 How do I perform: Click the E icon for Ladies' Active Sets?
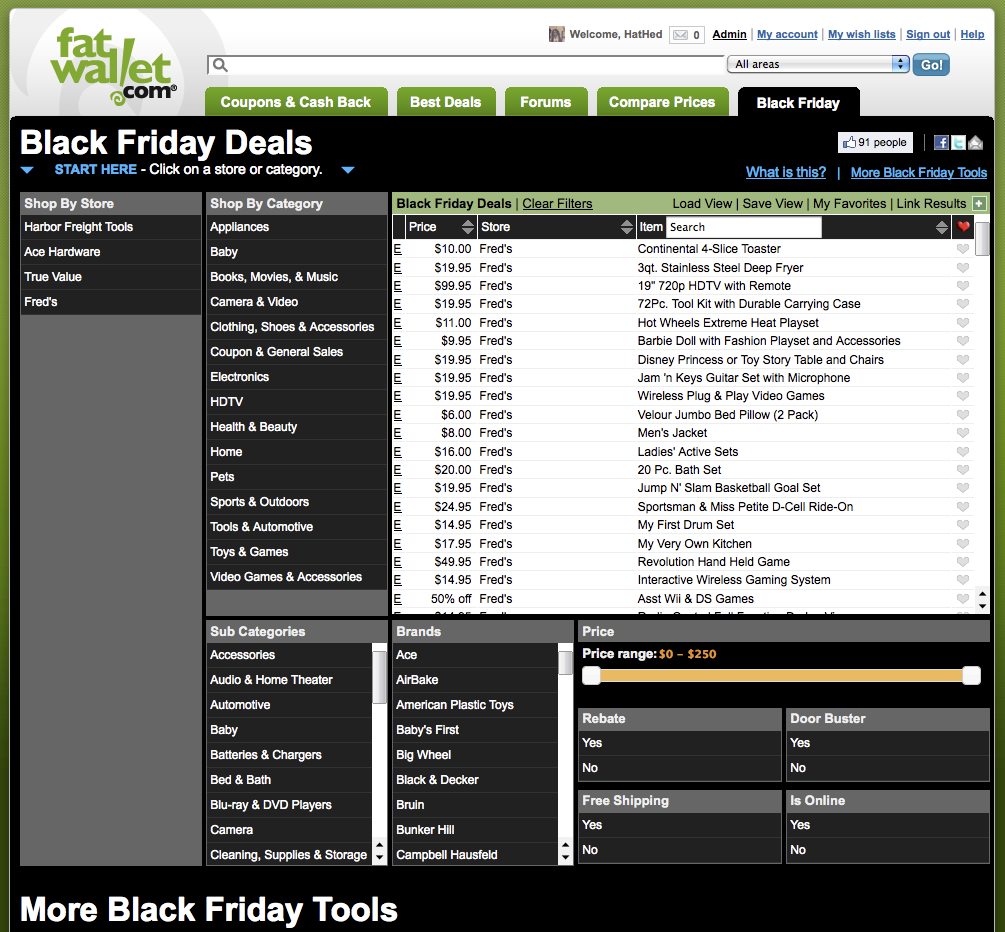tap(397, 452)
